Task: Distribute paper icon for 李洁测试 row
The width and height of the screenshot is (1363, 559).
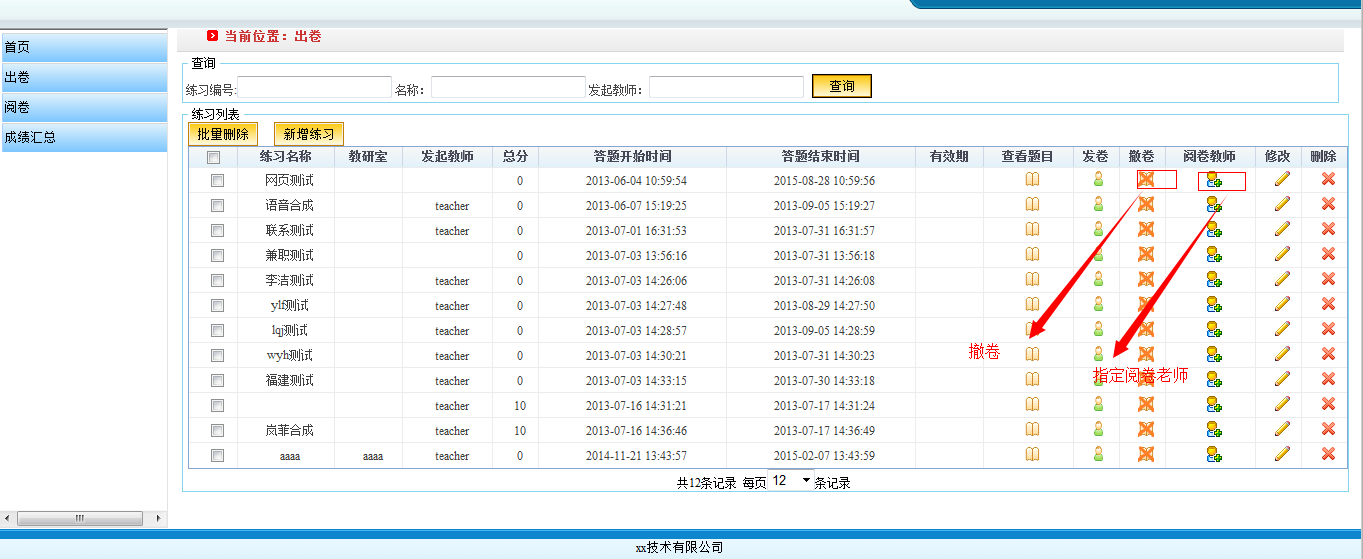Action: 1098,279
